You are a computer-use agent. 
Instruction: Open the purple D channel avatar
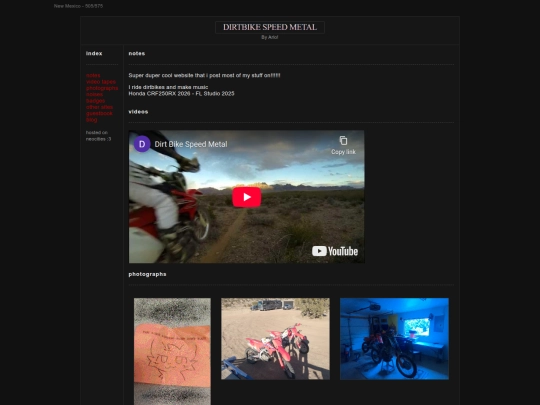[x=142, y=144]
